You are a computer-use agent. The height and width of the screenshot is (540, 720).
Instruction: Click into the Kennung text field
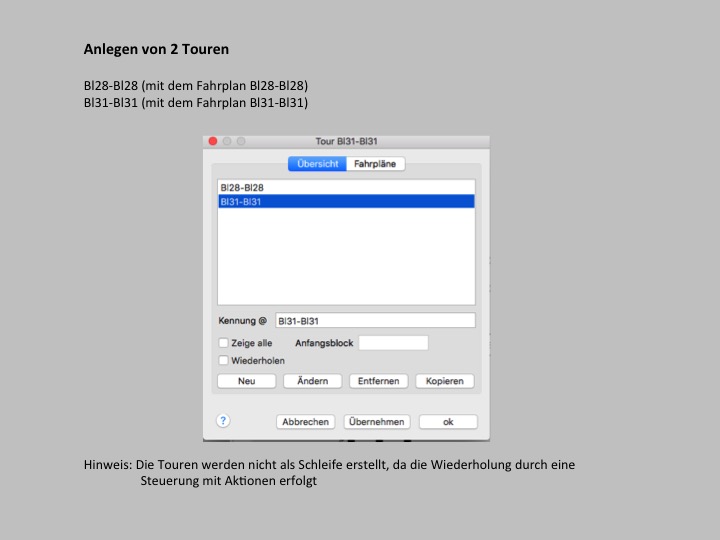coord(375,321)
